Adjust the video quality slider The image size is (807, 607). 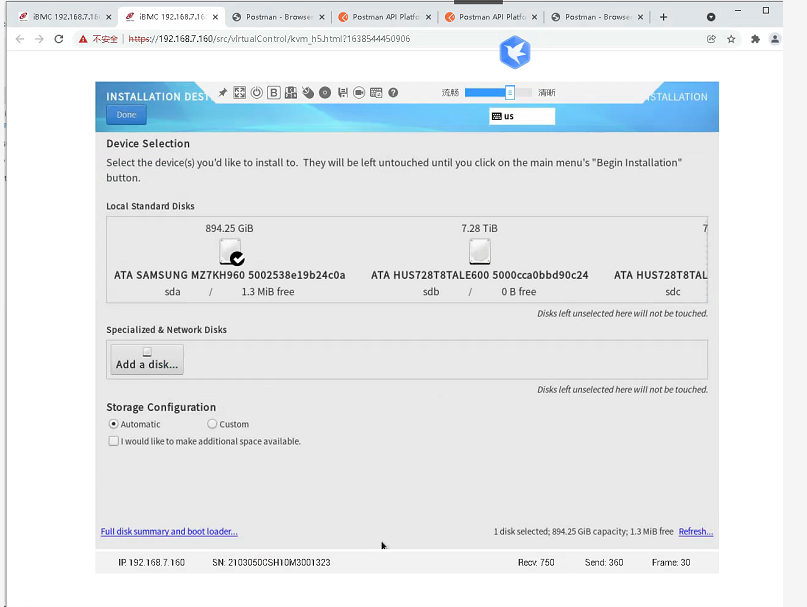[x=509, y=93]
